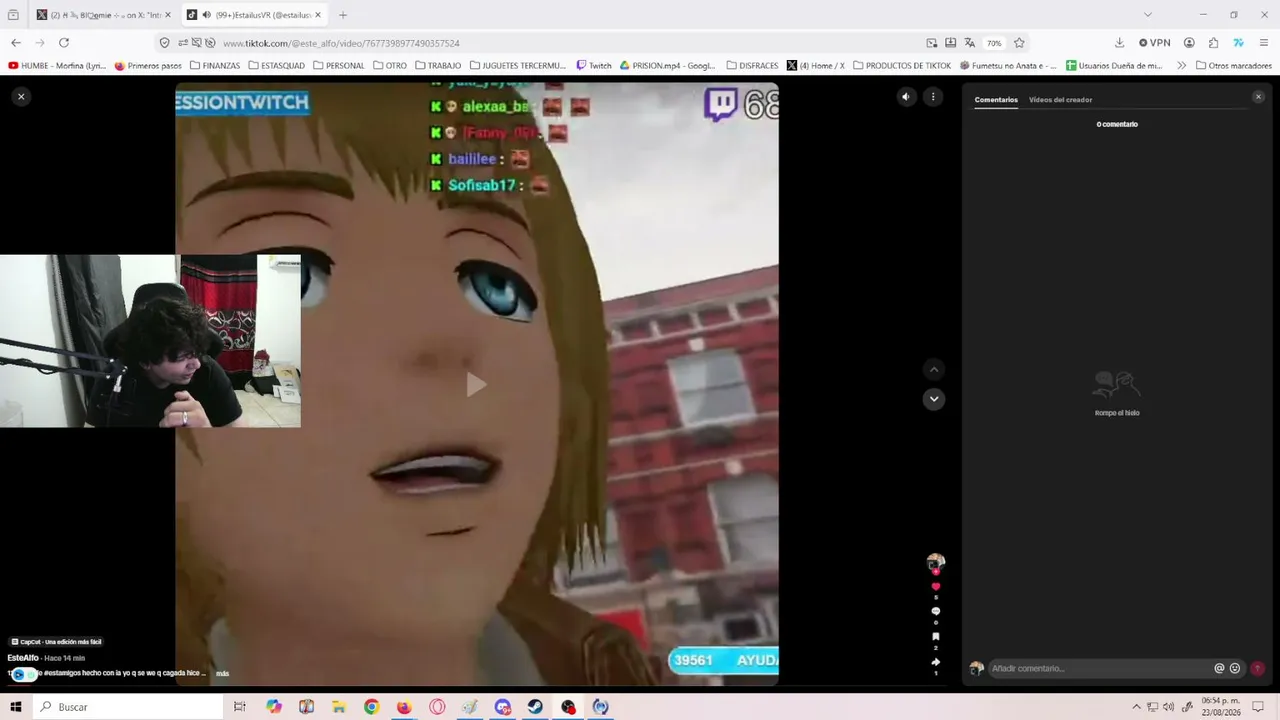Reload the current page
The width and height of the screenshot is (1280, 720).
pos(64,43)
